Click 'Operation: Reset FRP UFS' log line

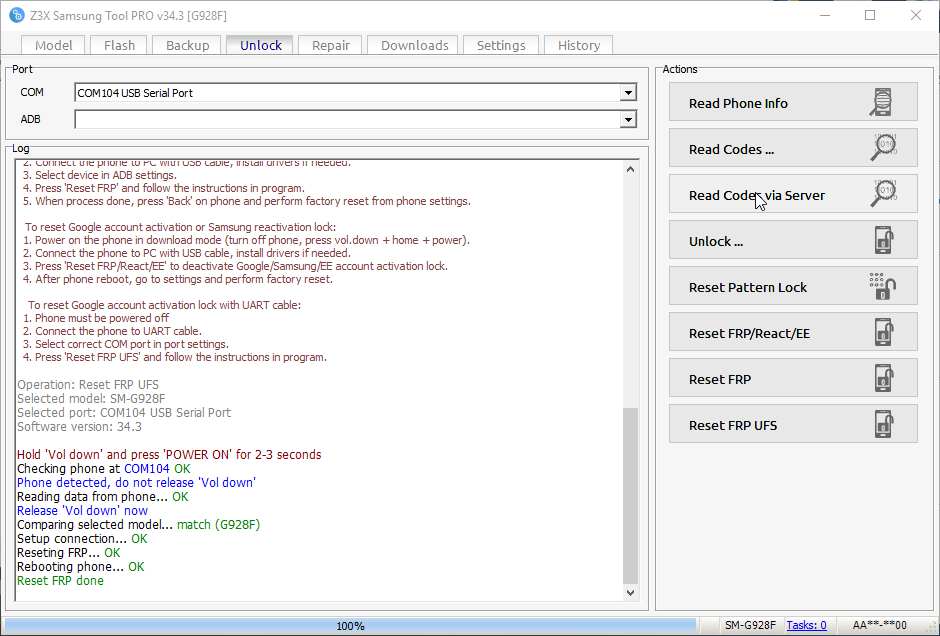(x=88, y=385)
